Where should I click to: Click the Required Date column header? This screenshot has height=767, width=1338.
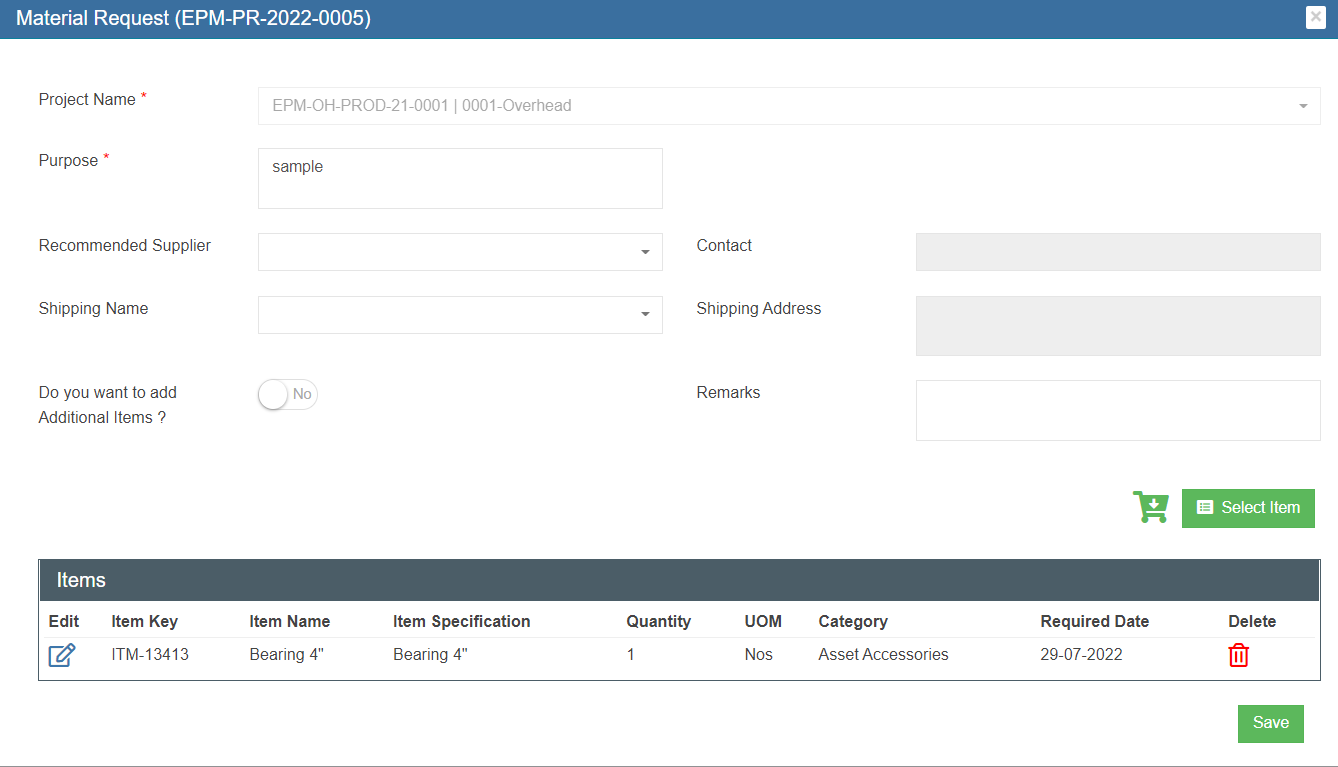coord(1094,621)
